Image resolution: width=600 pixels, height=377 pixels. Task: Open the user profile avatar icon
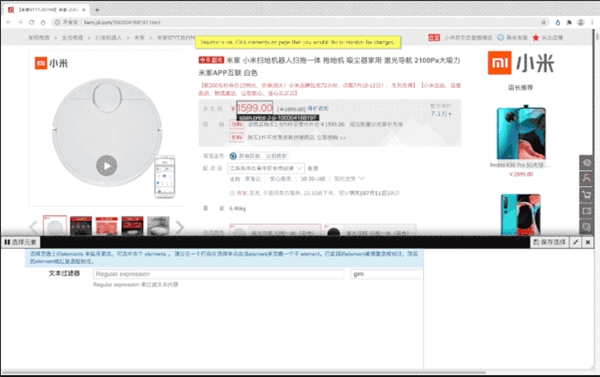coord(580,22)
